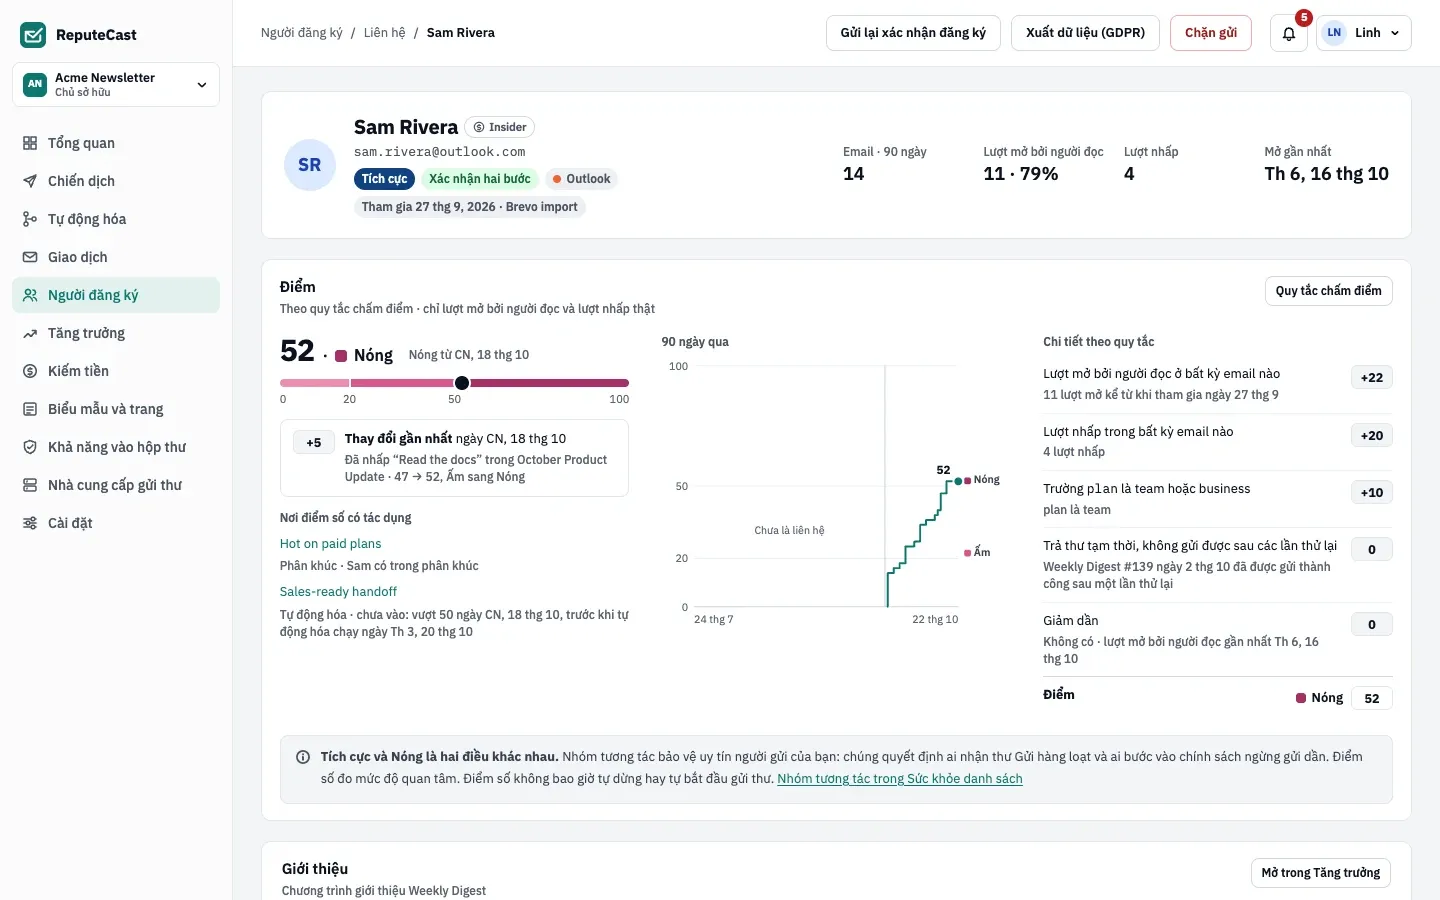Go to Liên hệ breadcrumb
Screen dimensions: 1440x900
point(385,33)
